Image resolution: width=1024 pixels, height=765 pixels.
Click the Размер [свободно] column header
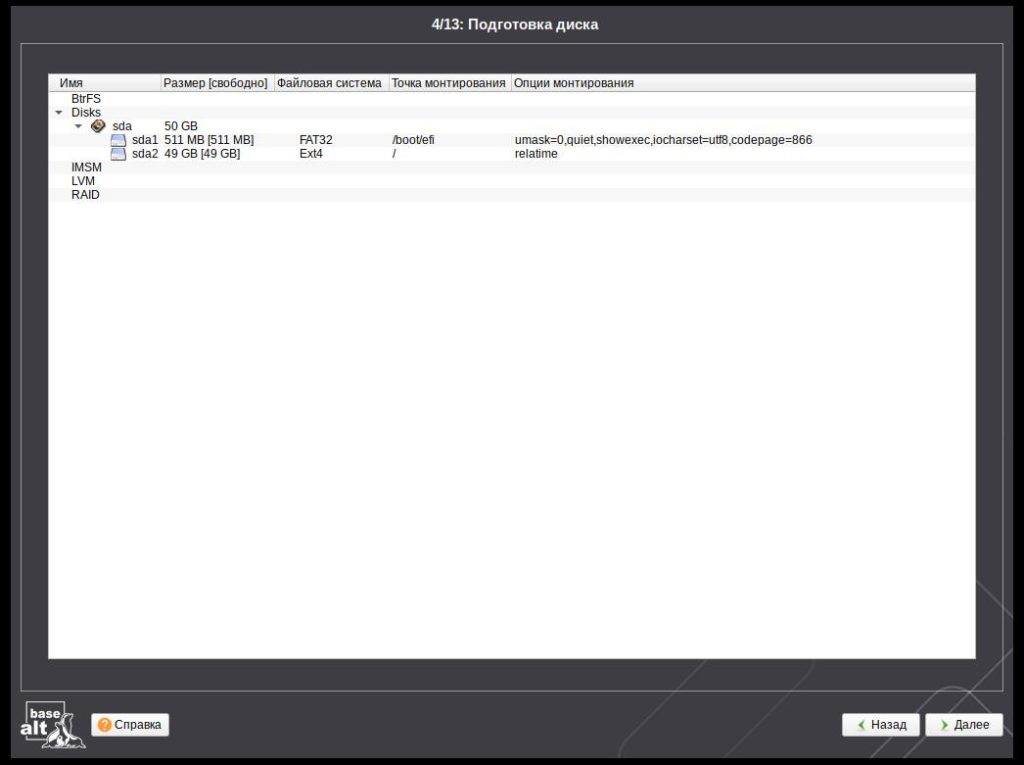(x=216, y=83)
